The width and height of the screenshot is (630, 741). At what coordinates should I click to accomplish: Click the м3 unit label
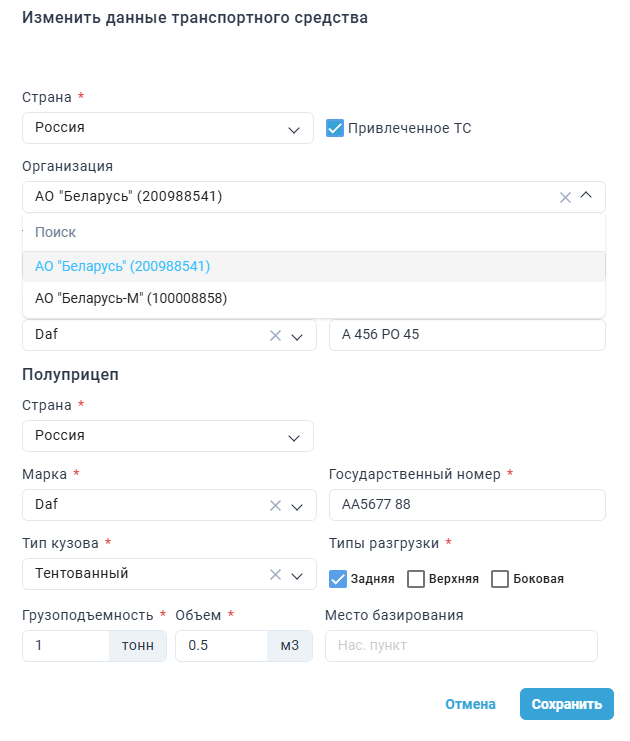[x=290, y=646]
